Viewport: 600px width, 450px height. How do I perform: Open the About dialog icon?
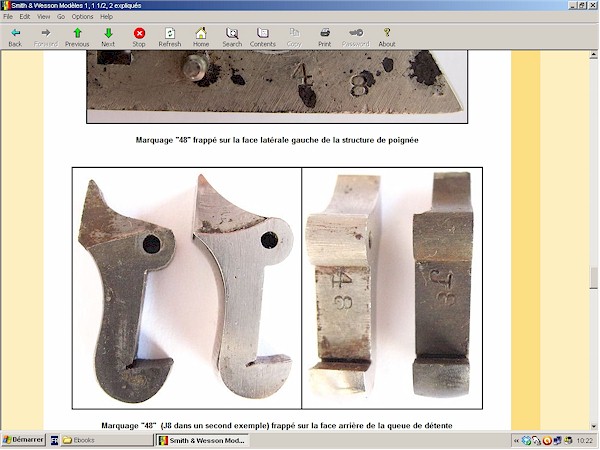(387, 37)
